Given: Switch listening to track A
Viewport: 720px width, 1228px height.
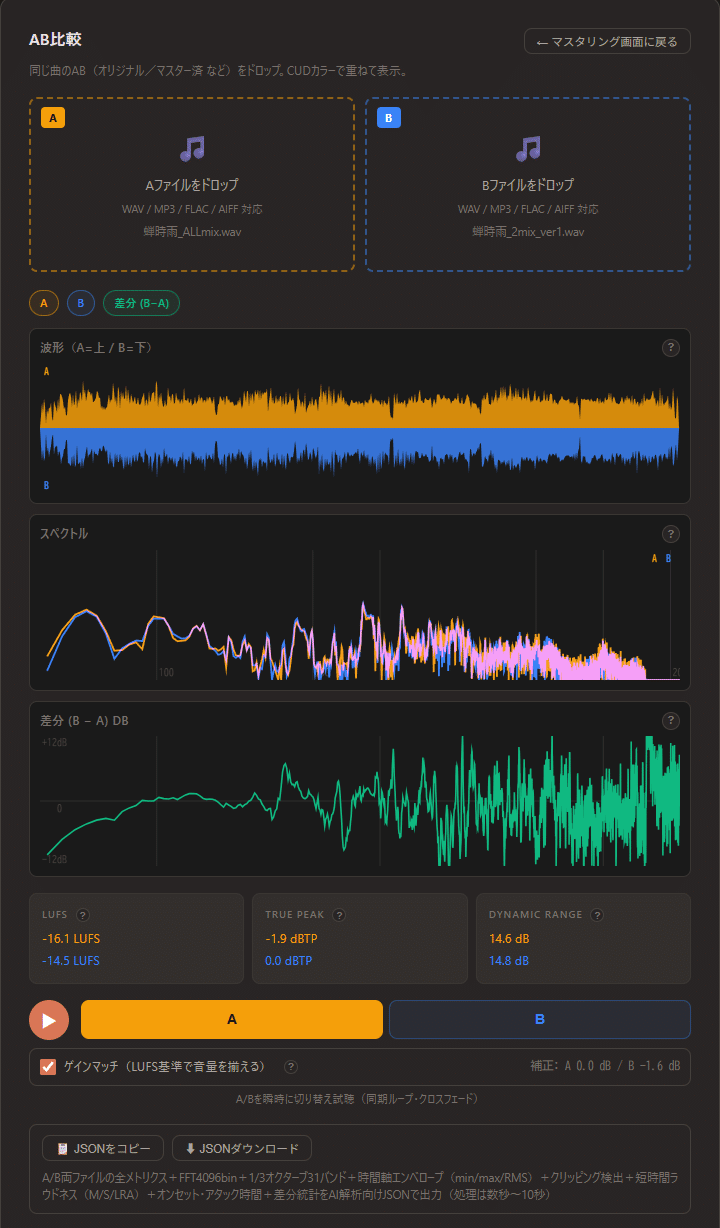Looking at the screenshot, I should (x=232, y=1019).
